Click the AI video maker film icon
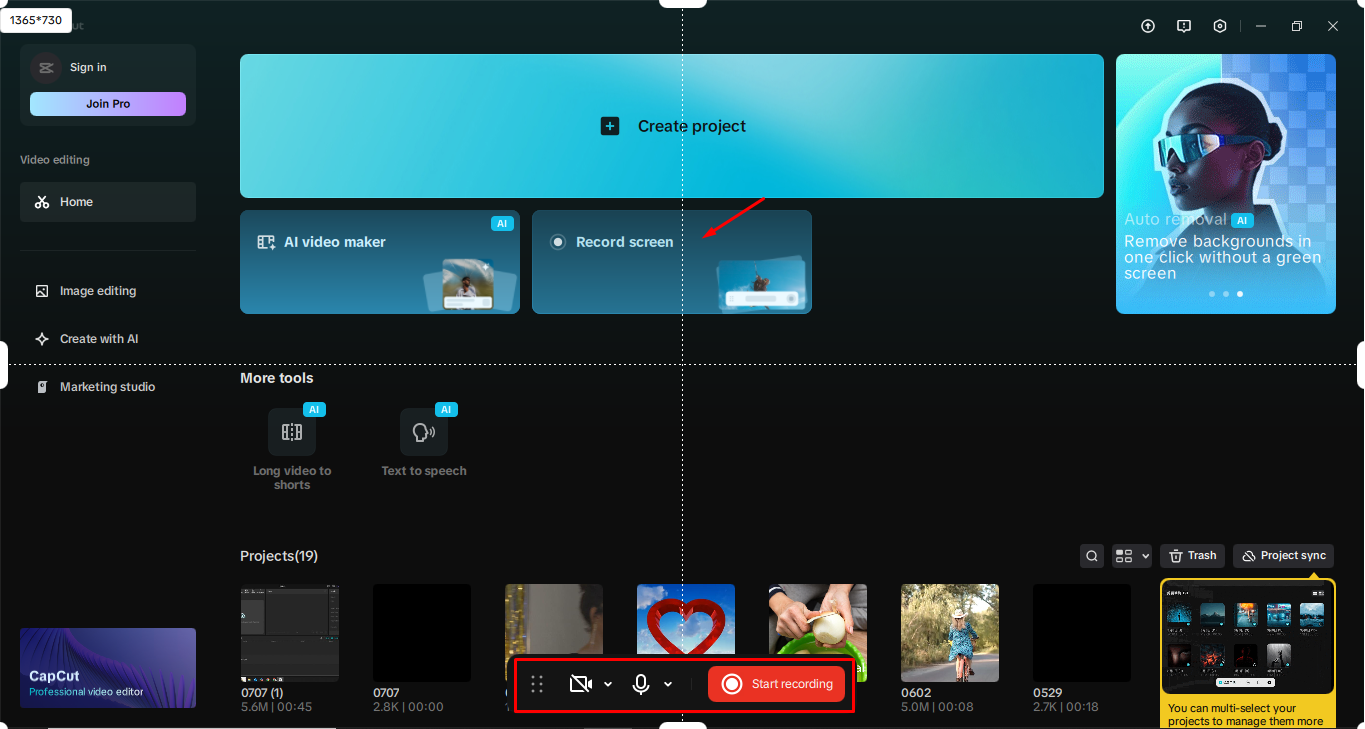This screenshot has width=1365, height=729. click(x=266, y=242)
